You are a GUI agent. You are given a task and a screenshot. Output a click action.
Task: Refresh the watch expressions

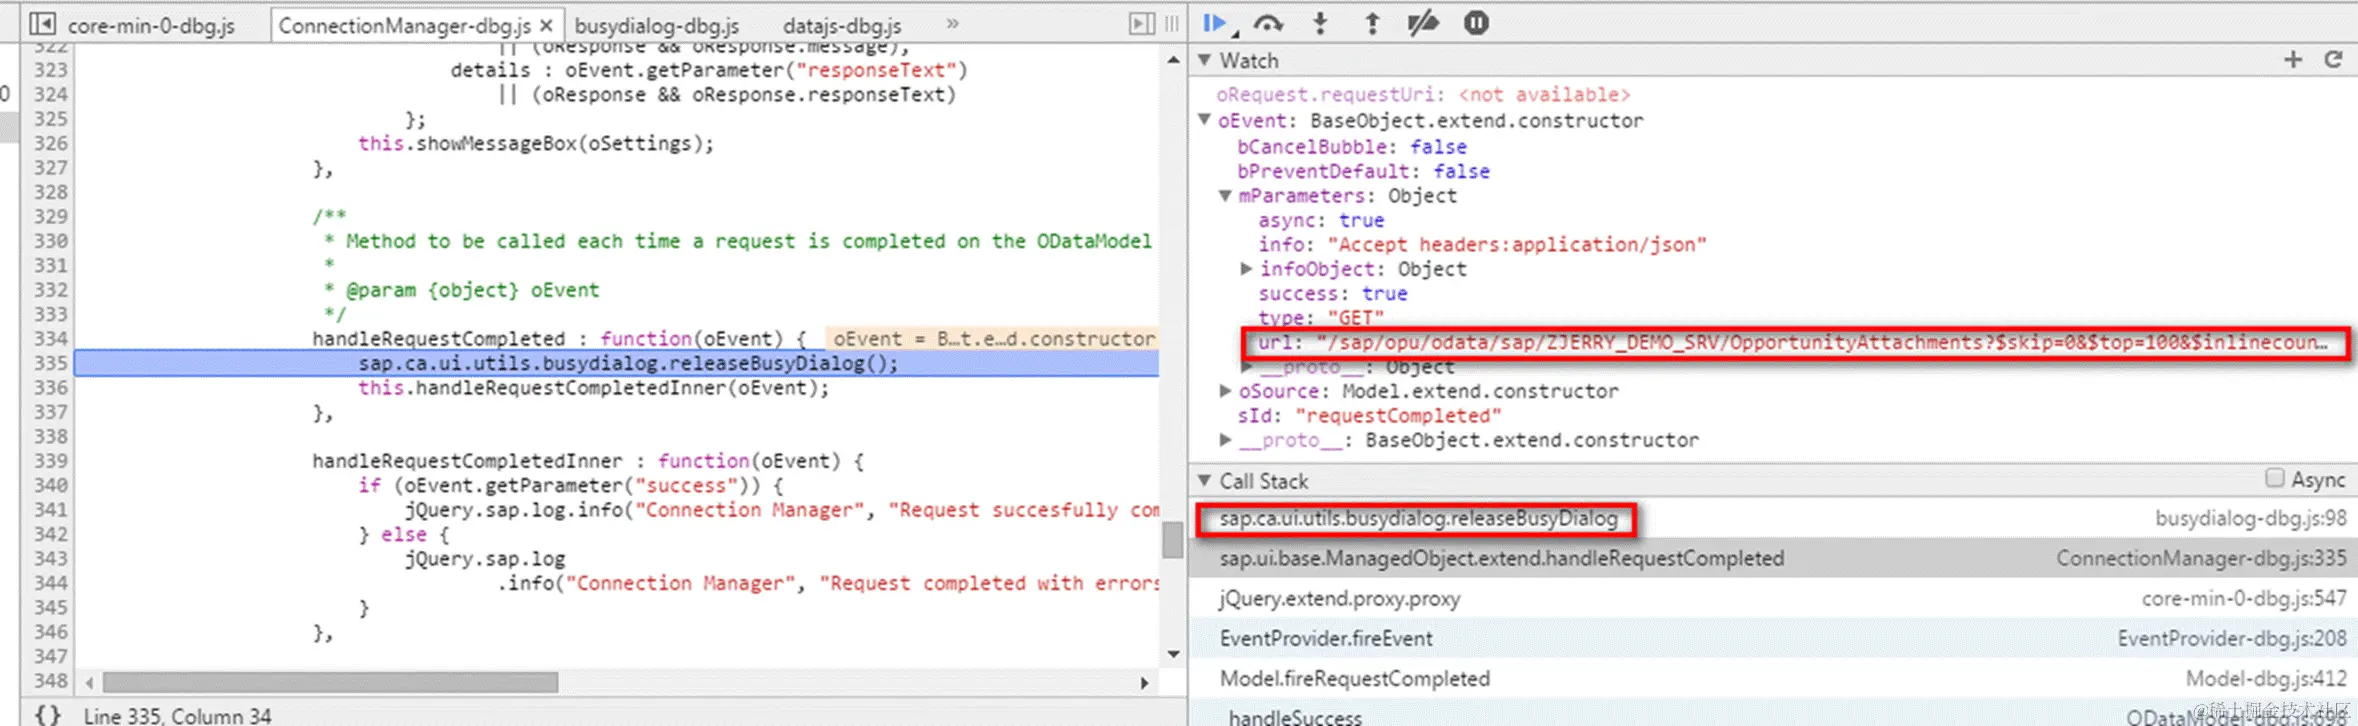(x=2333, y=60)
